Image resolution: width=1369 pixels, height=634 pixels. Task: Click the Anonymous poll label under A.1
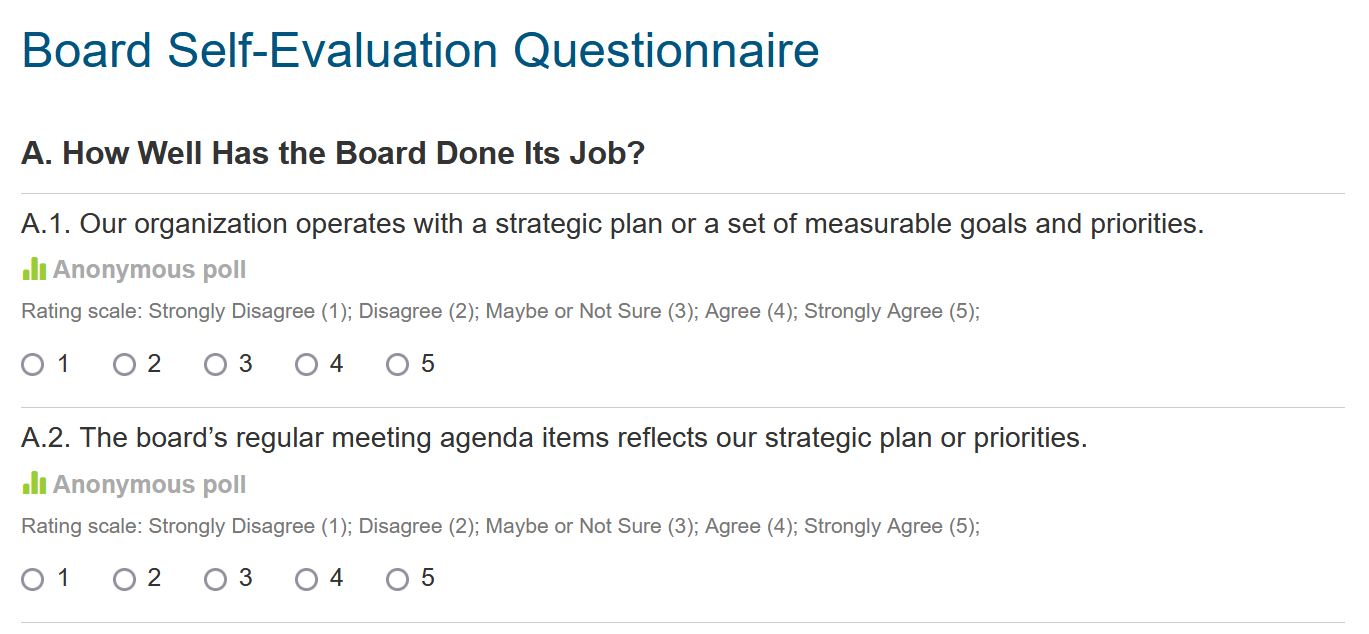pyautogui.click(x=149, y=270)
